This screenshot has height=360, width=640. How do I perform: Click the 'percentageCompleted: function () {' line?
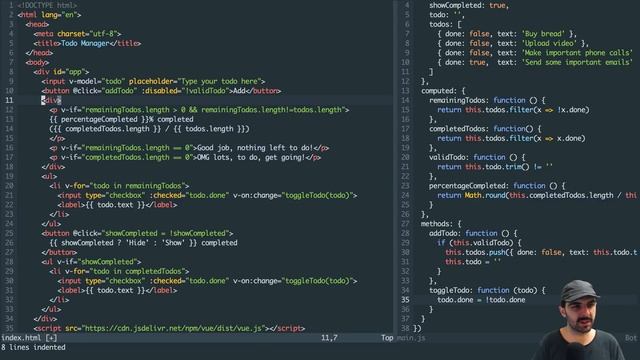pos(497,186)
